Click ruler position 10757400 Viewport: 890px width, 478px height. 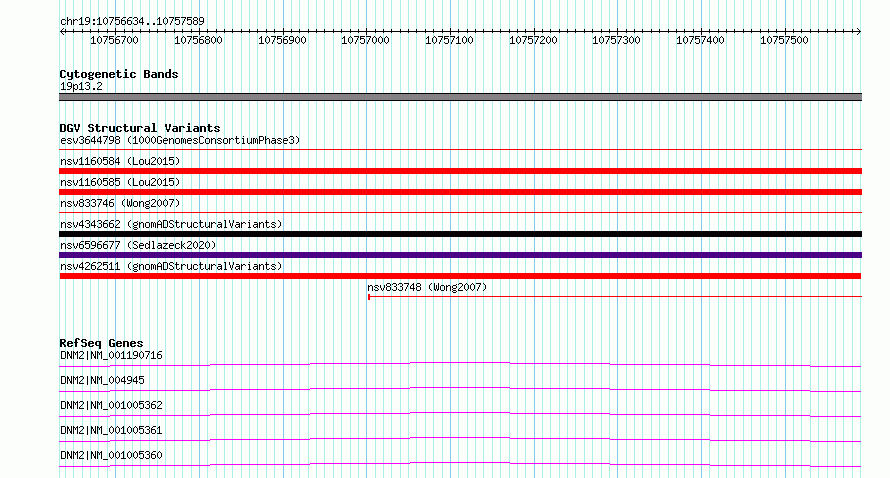(x=700, y=40)
